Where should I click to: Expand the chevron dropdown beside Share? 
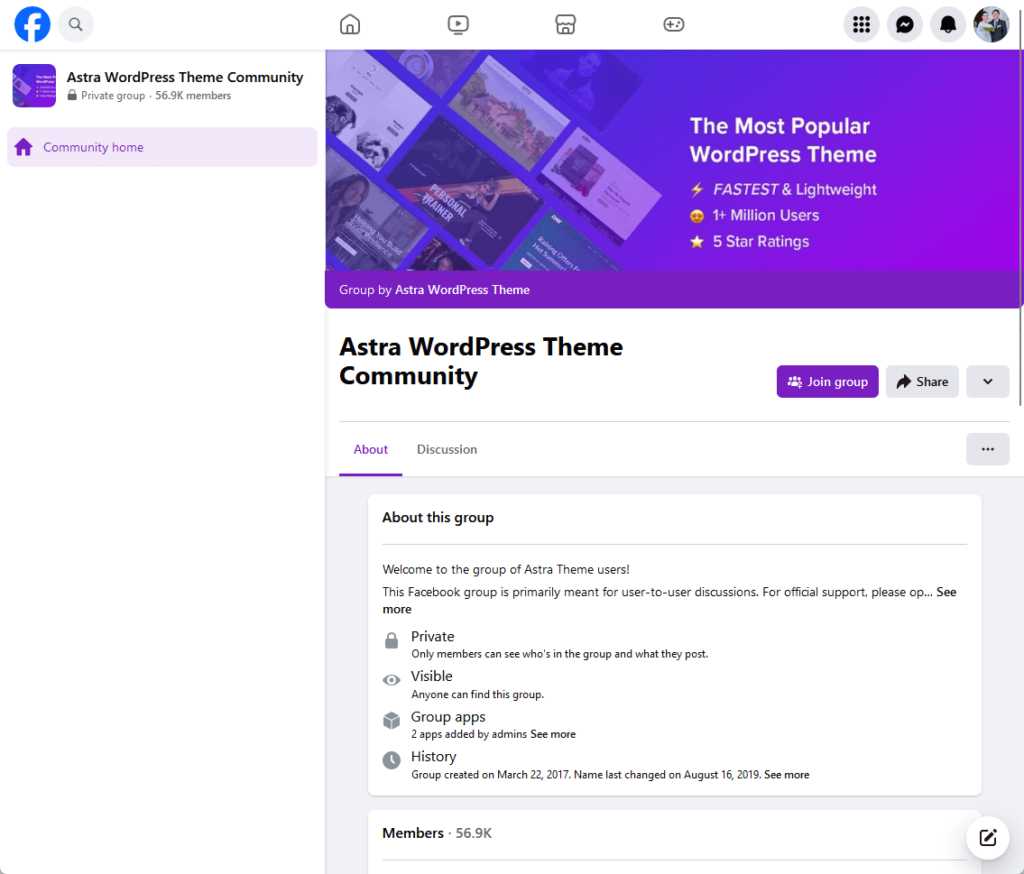click(x=987, y=381)
